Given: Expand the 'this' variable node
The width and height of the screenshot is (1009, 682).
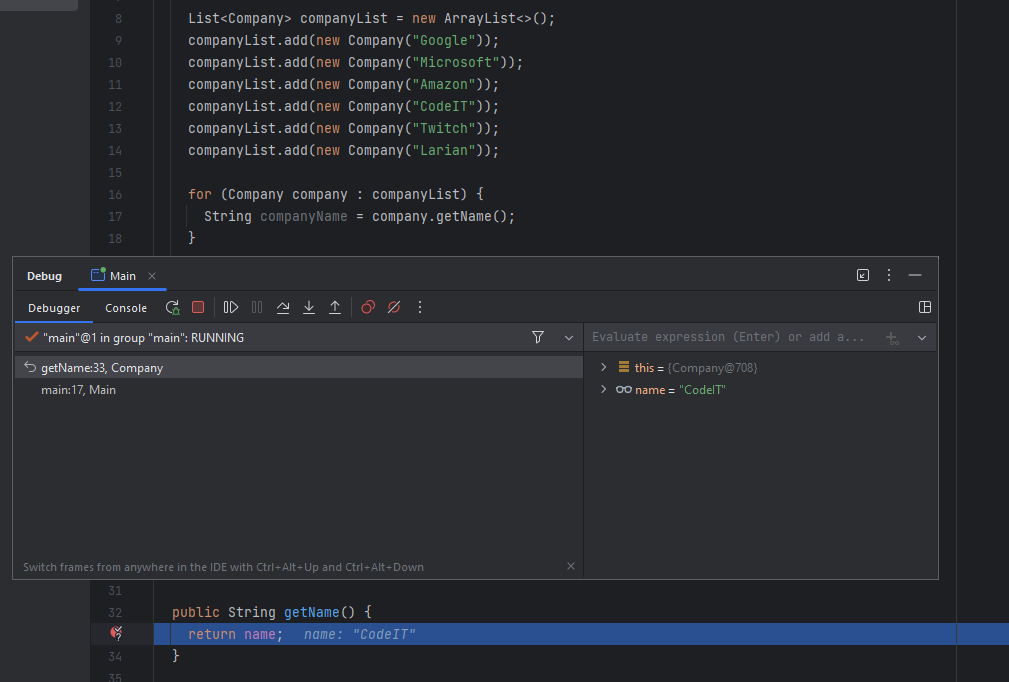Looking at the screenshot, I should point(603,368).
